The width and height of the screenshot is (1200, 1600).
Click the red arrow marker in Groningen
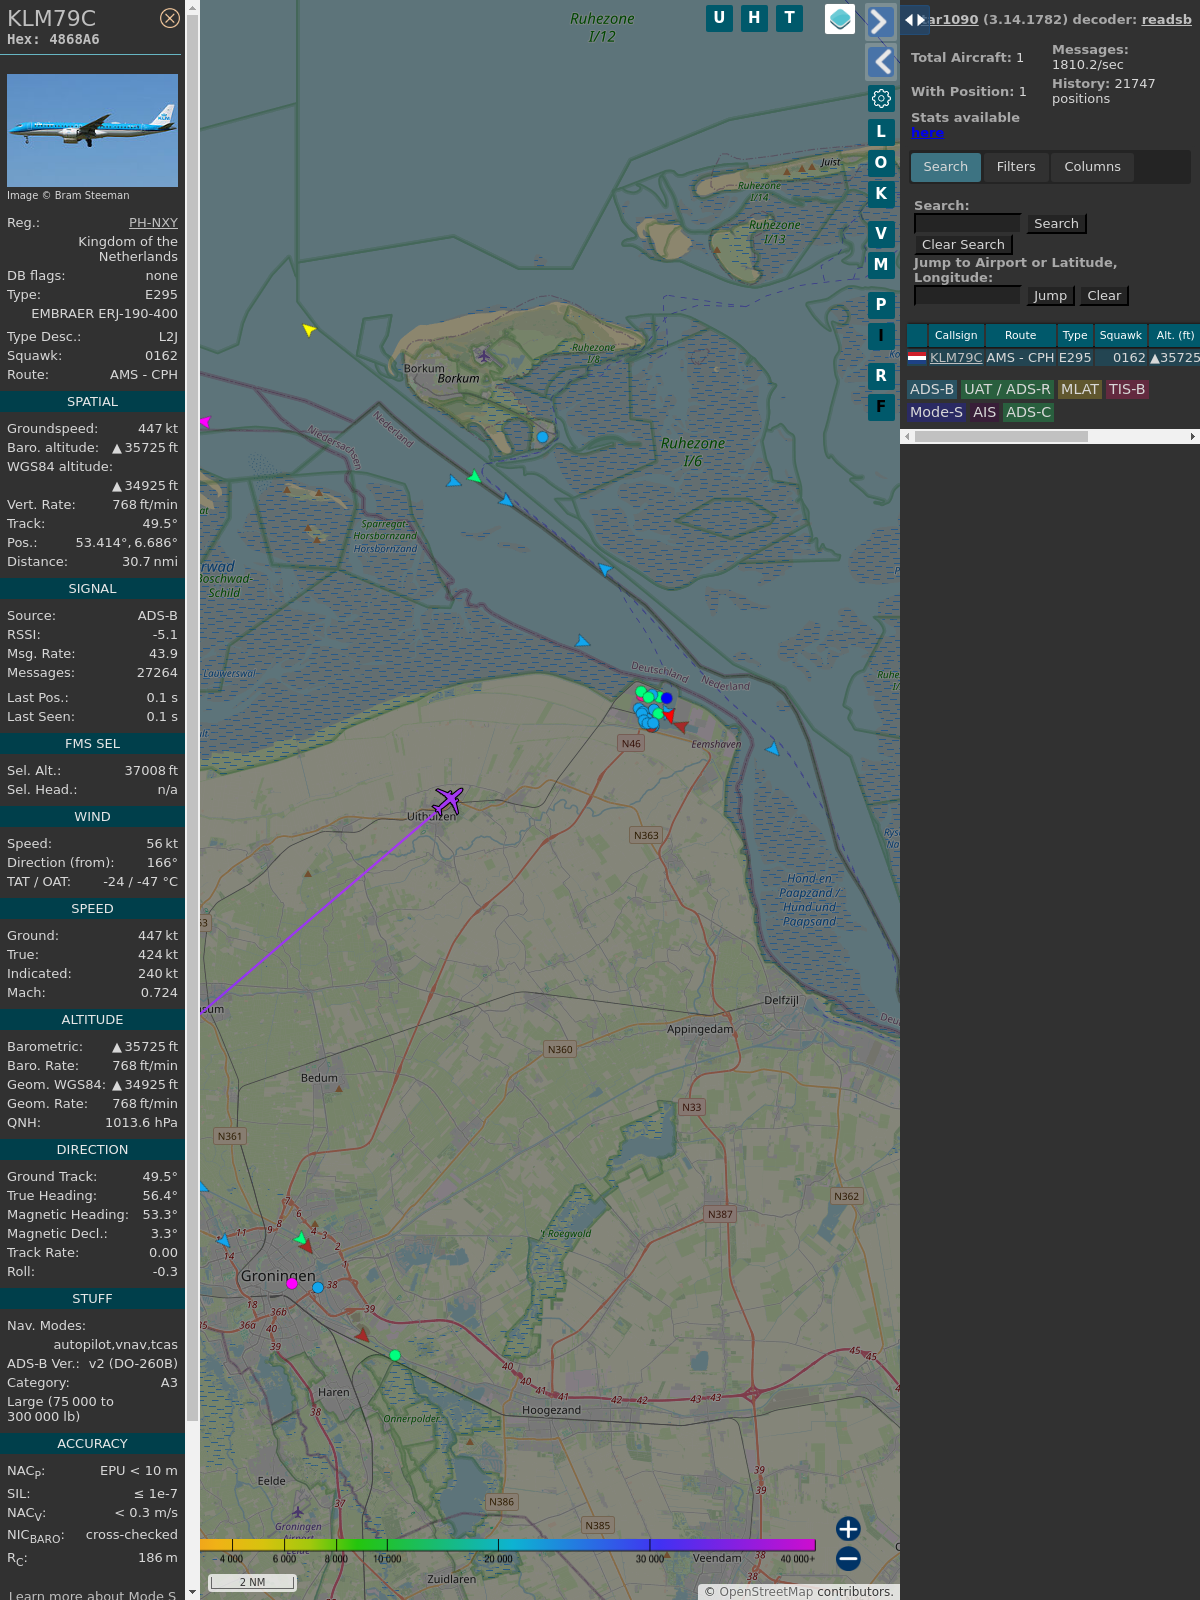coord(306,1248)
